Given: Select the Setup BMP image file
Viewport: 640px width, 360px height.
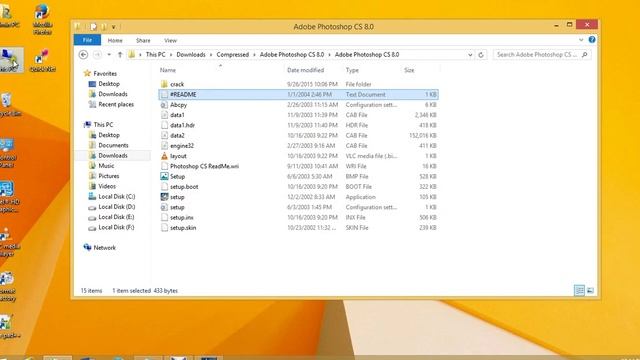Looking at the screenshot, I should click(x=298, y=176).
